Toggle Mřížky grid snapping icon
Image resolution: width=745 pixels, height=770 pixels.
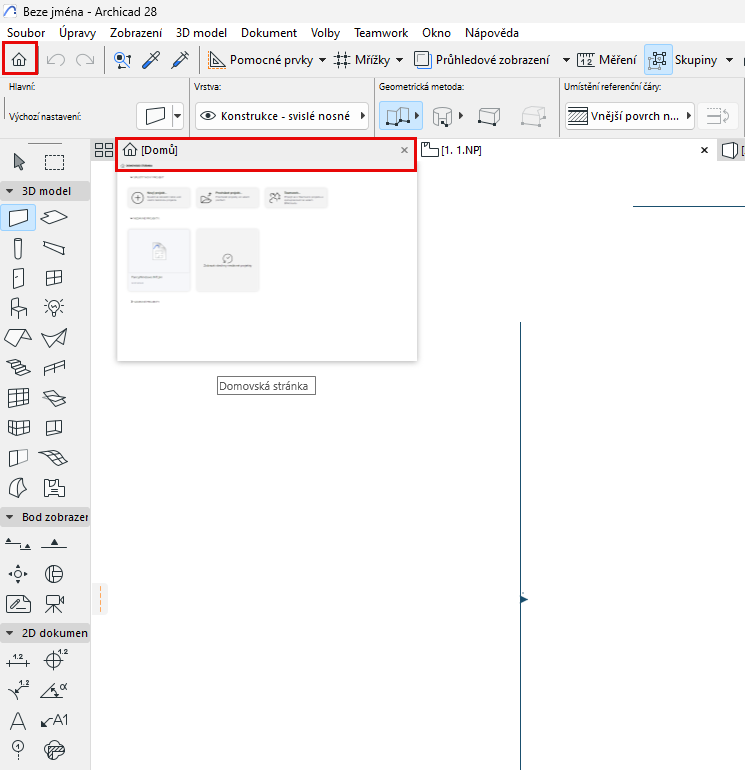coord(342,60)
